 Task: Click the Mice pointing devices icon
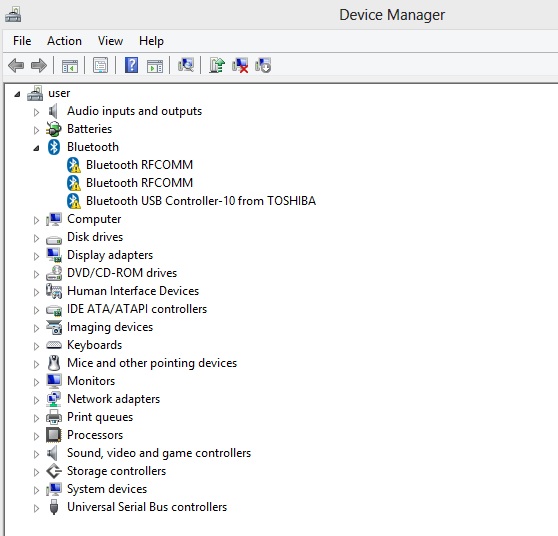54,363
